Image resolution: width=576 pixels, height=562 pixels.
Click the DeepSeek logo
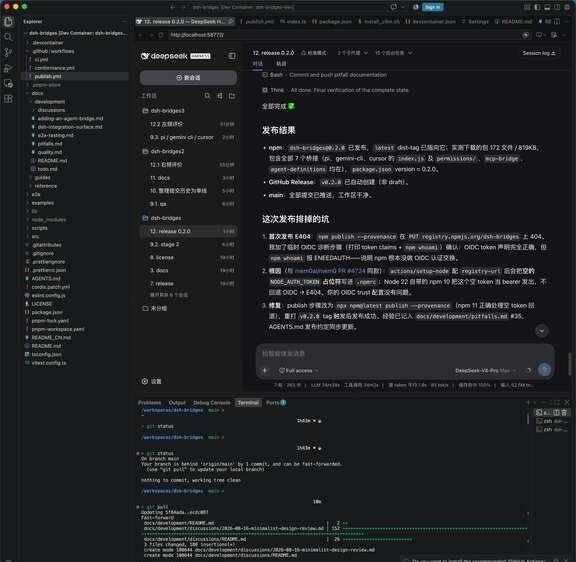tap(176, 56)
